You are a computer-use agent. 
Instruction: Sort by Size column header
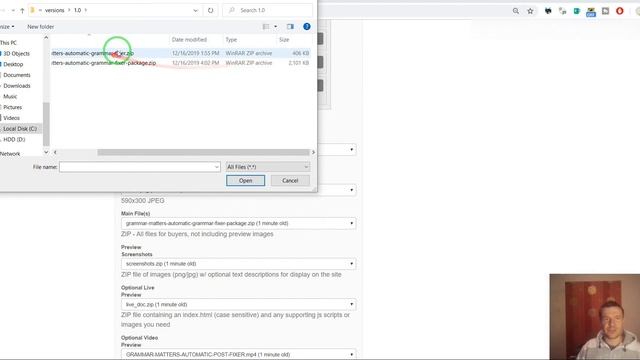(x=284, y=40)
